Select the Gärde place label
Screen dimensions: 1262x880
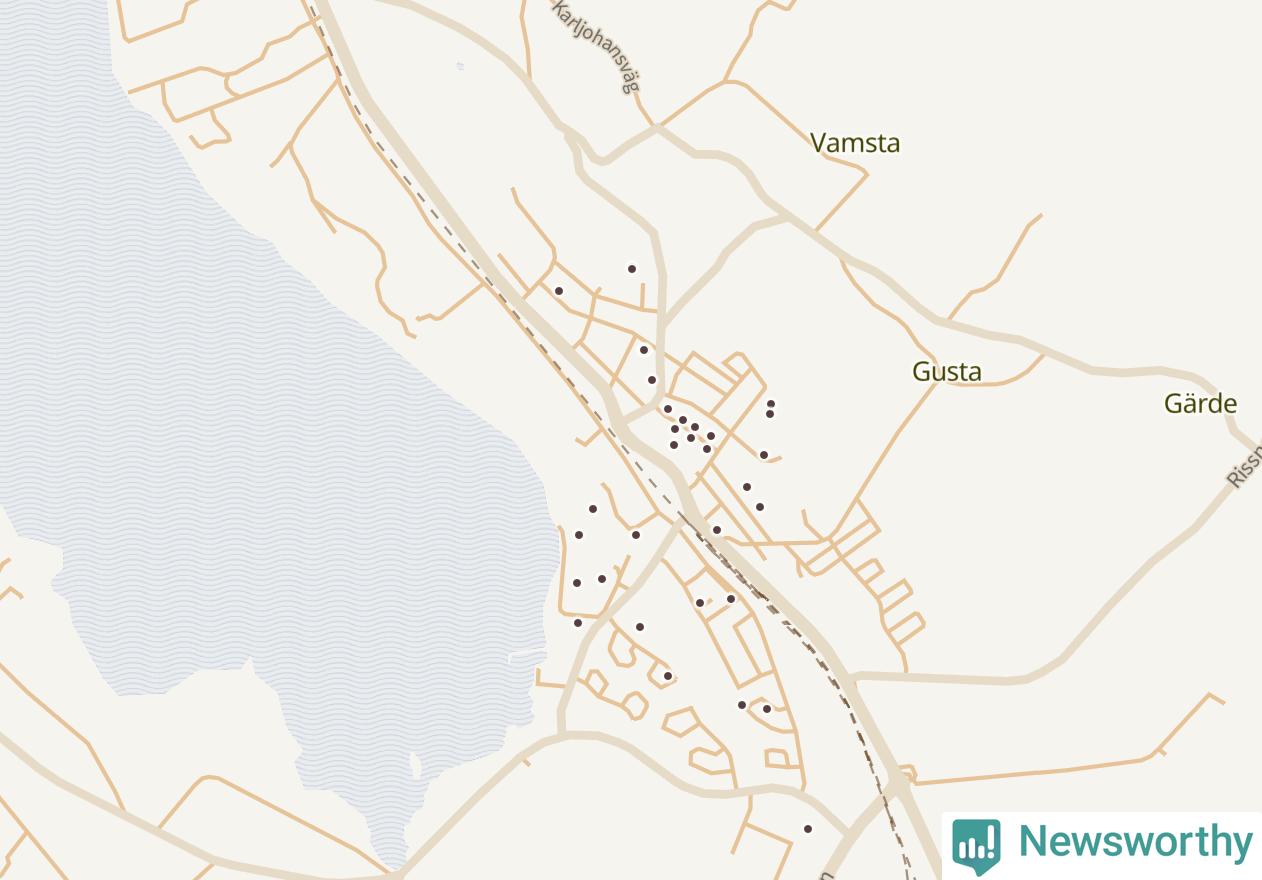point(1200,404)
